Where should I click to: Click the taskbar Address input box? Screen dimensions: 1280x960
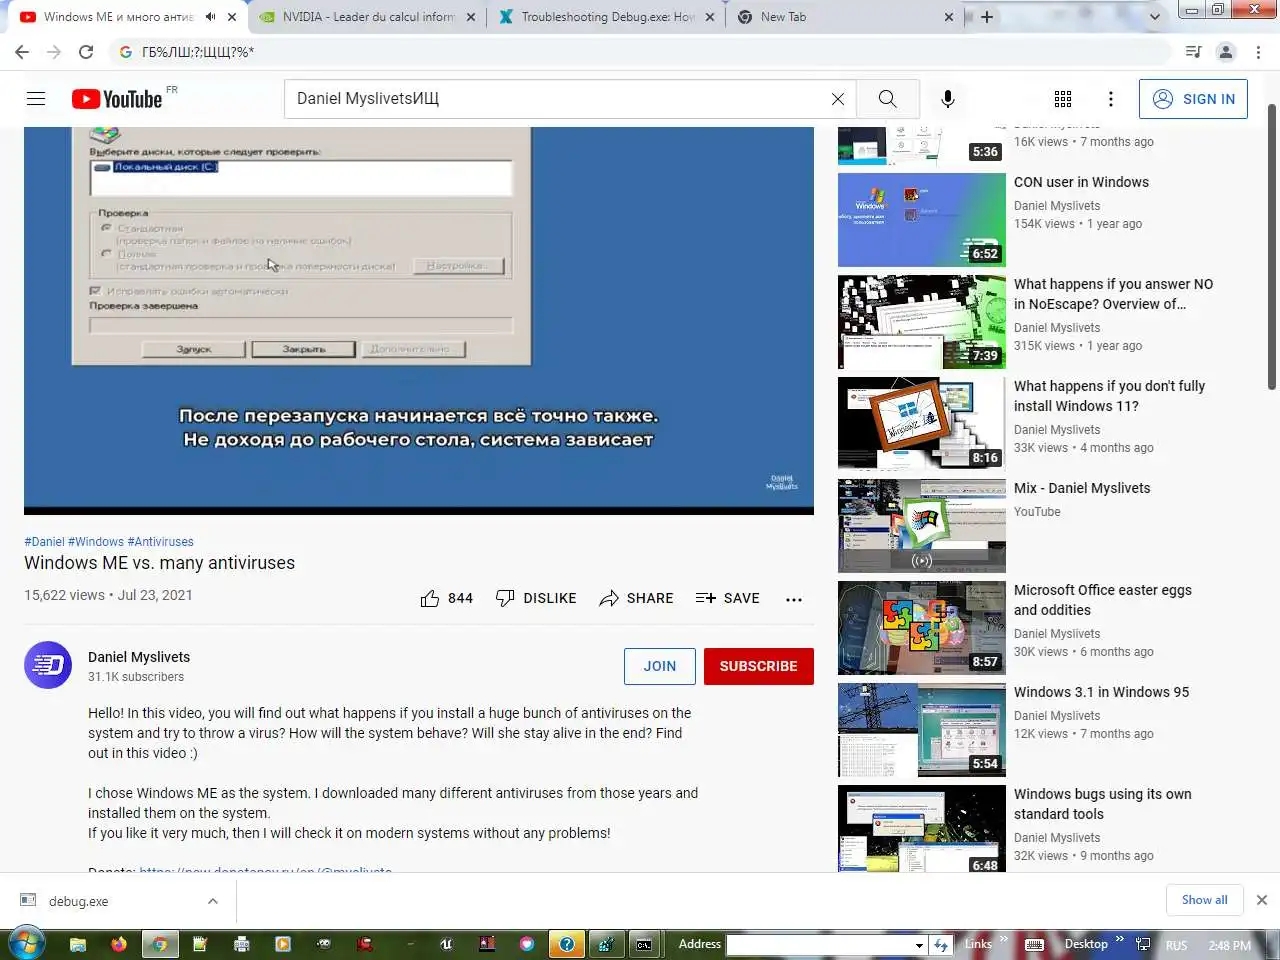(x=819, y=945)
